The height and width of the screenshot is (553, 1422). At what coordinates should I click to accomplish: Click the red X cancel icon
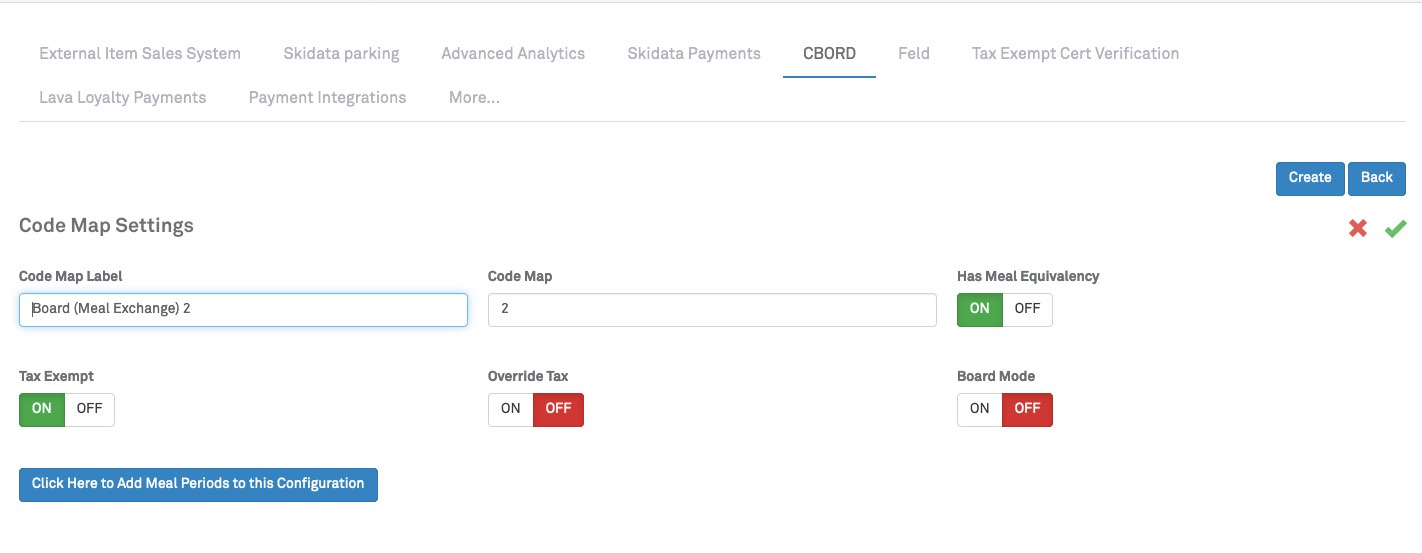(1357, 229)
